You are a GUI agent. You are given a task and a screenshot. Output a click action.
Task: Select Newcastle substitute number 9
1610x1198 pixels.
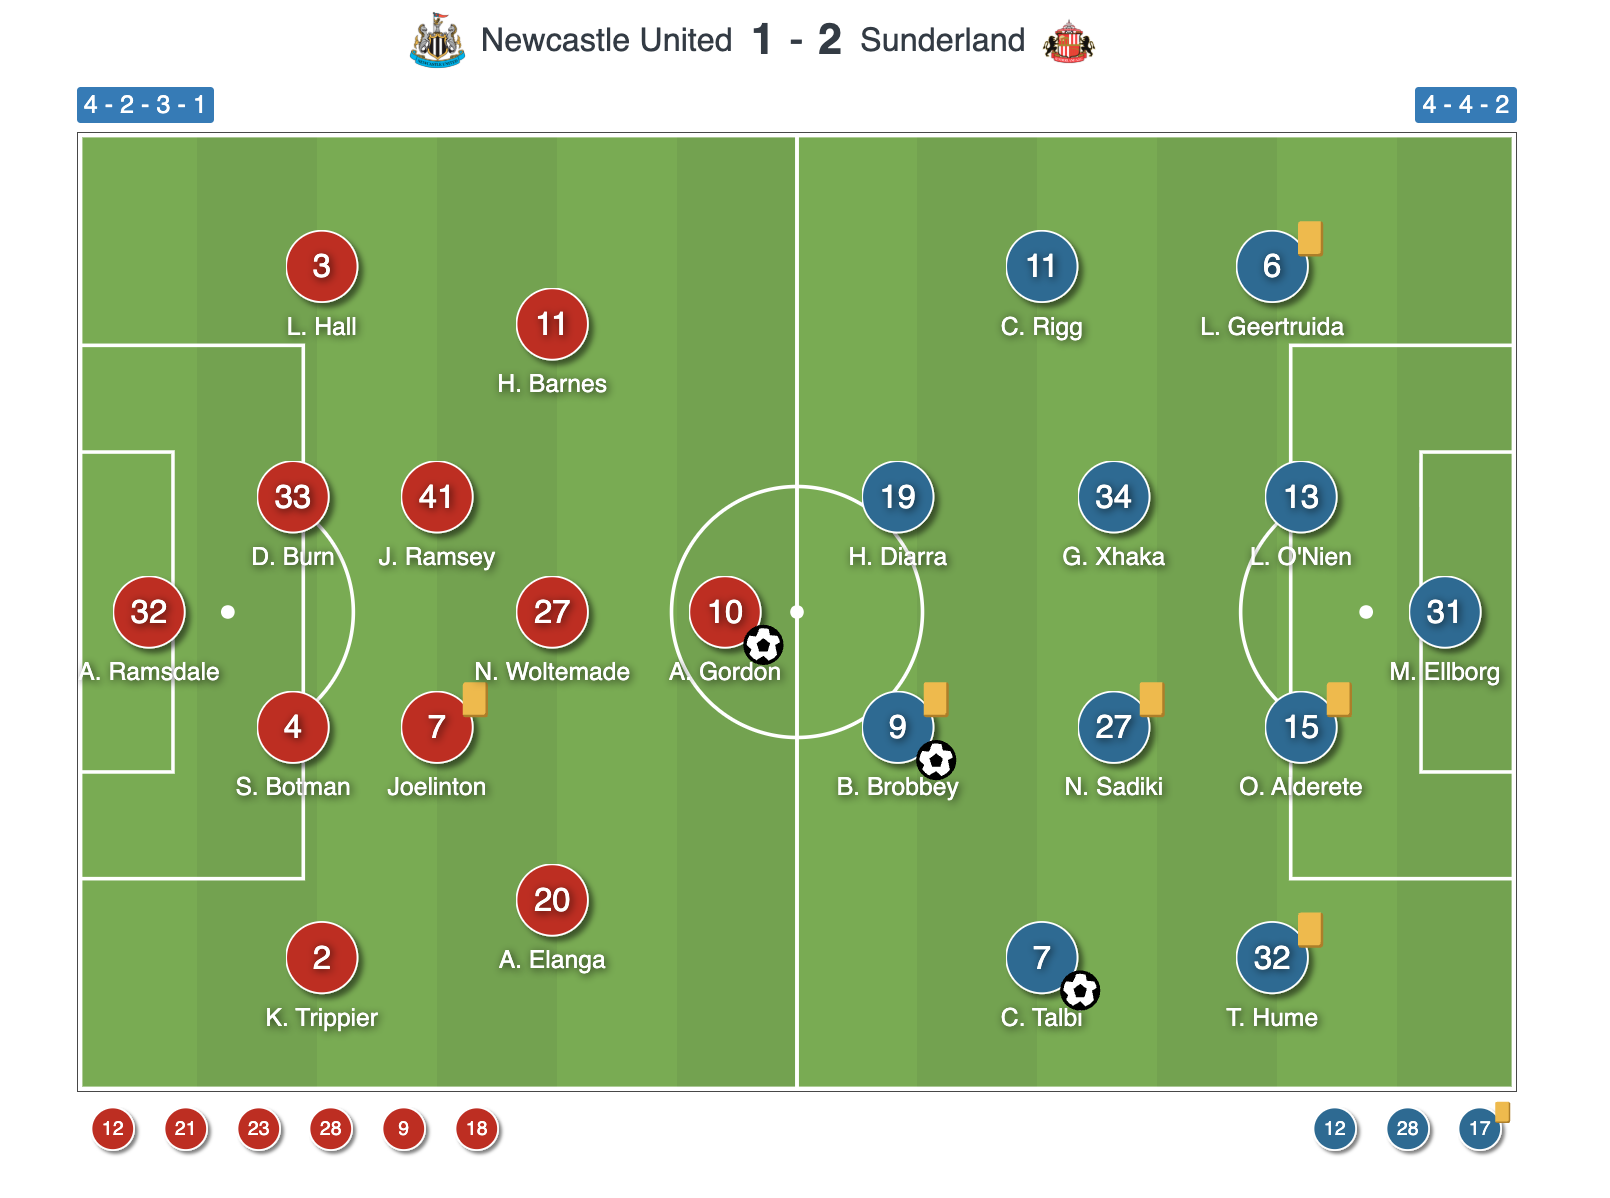pos(404,1129)
